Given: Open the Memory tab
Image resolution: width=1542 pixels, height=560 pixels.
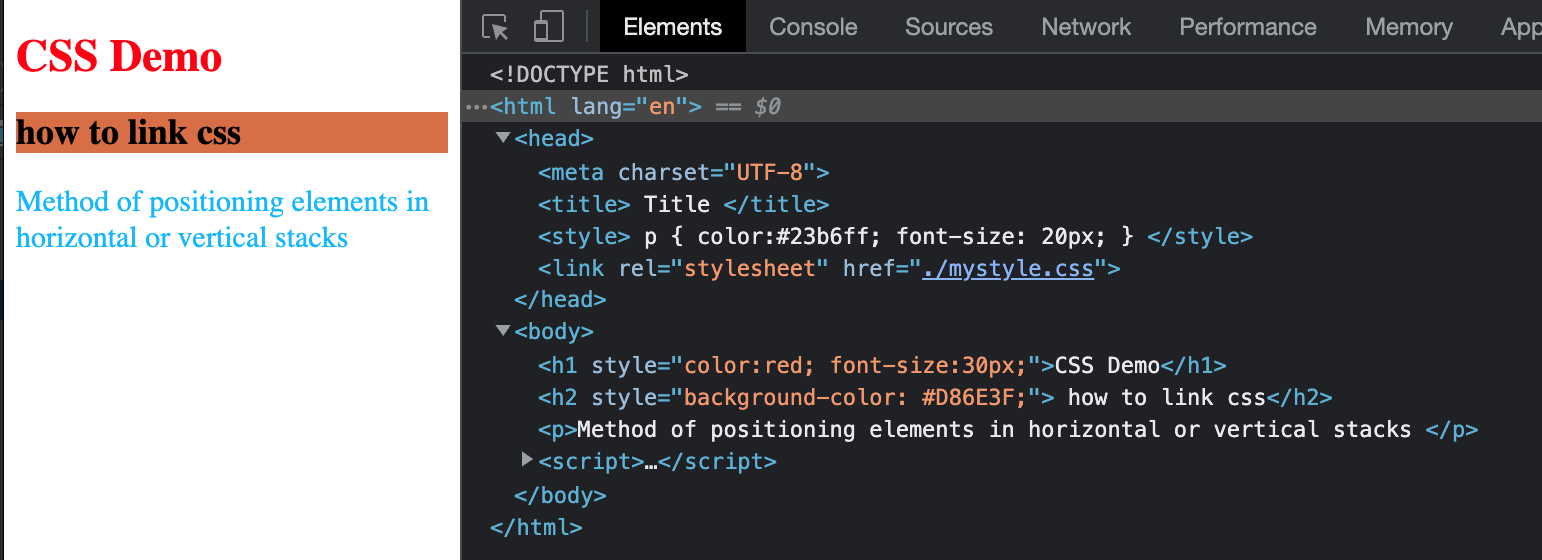Looking at the screenshot, I should (1409, 27).
